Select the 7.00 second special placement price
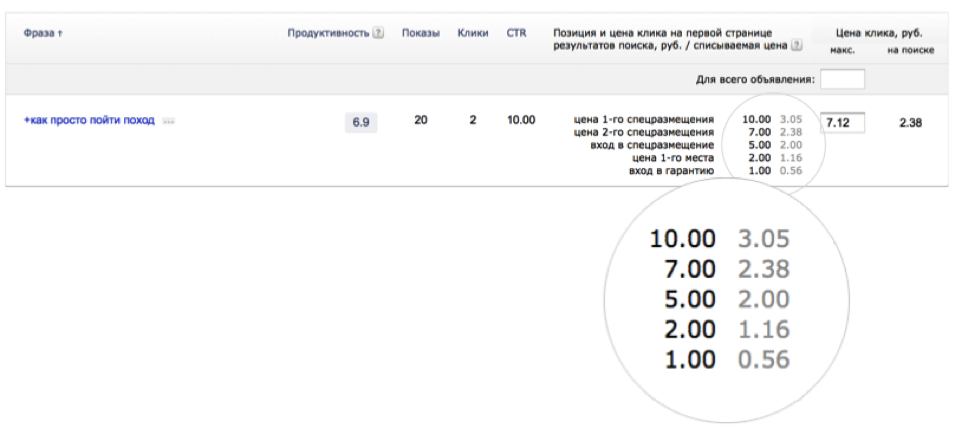The image size is (964, 435). 757,132
